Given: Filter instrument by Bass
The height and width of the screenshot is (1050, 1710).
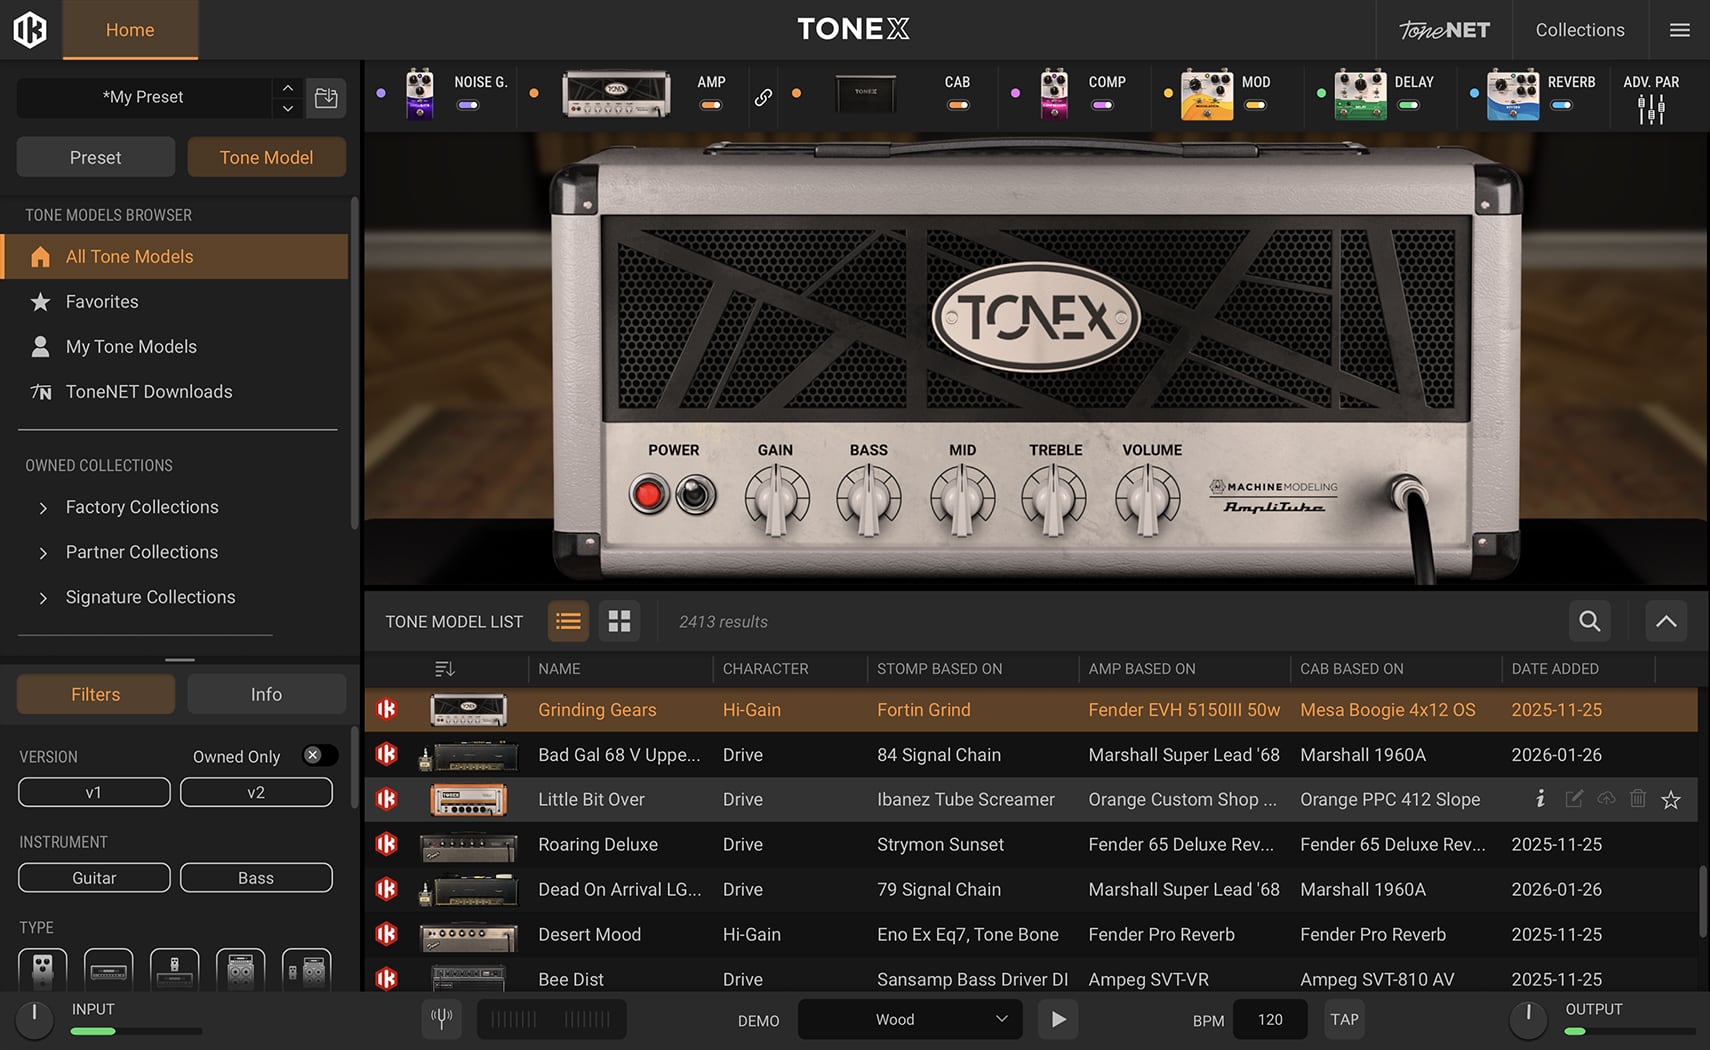Looking at the screenshot, I should [x=256, y=878].
